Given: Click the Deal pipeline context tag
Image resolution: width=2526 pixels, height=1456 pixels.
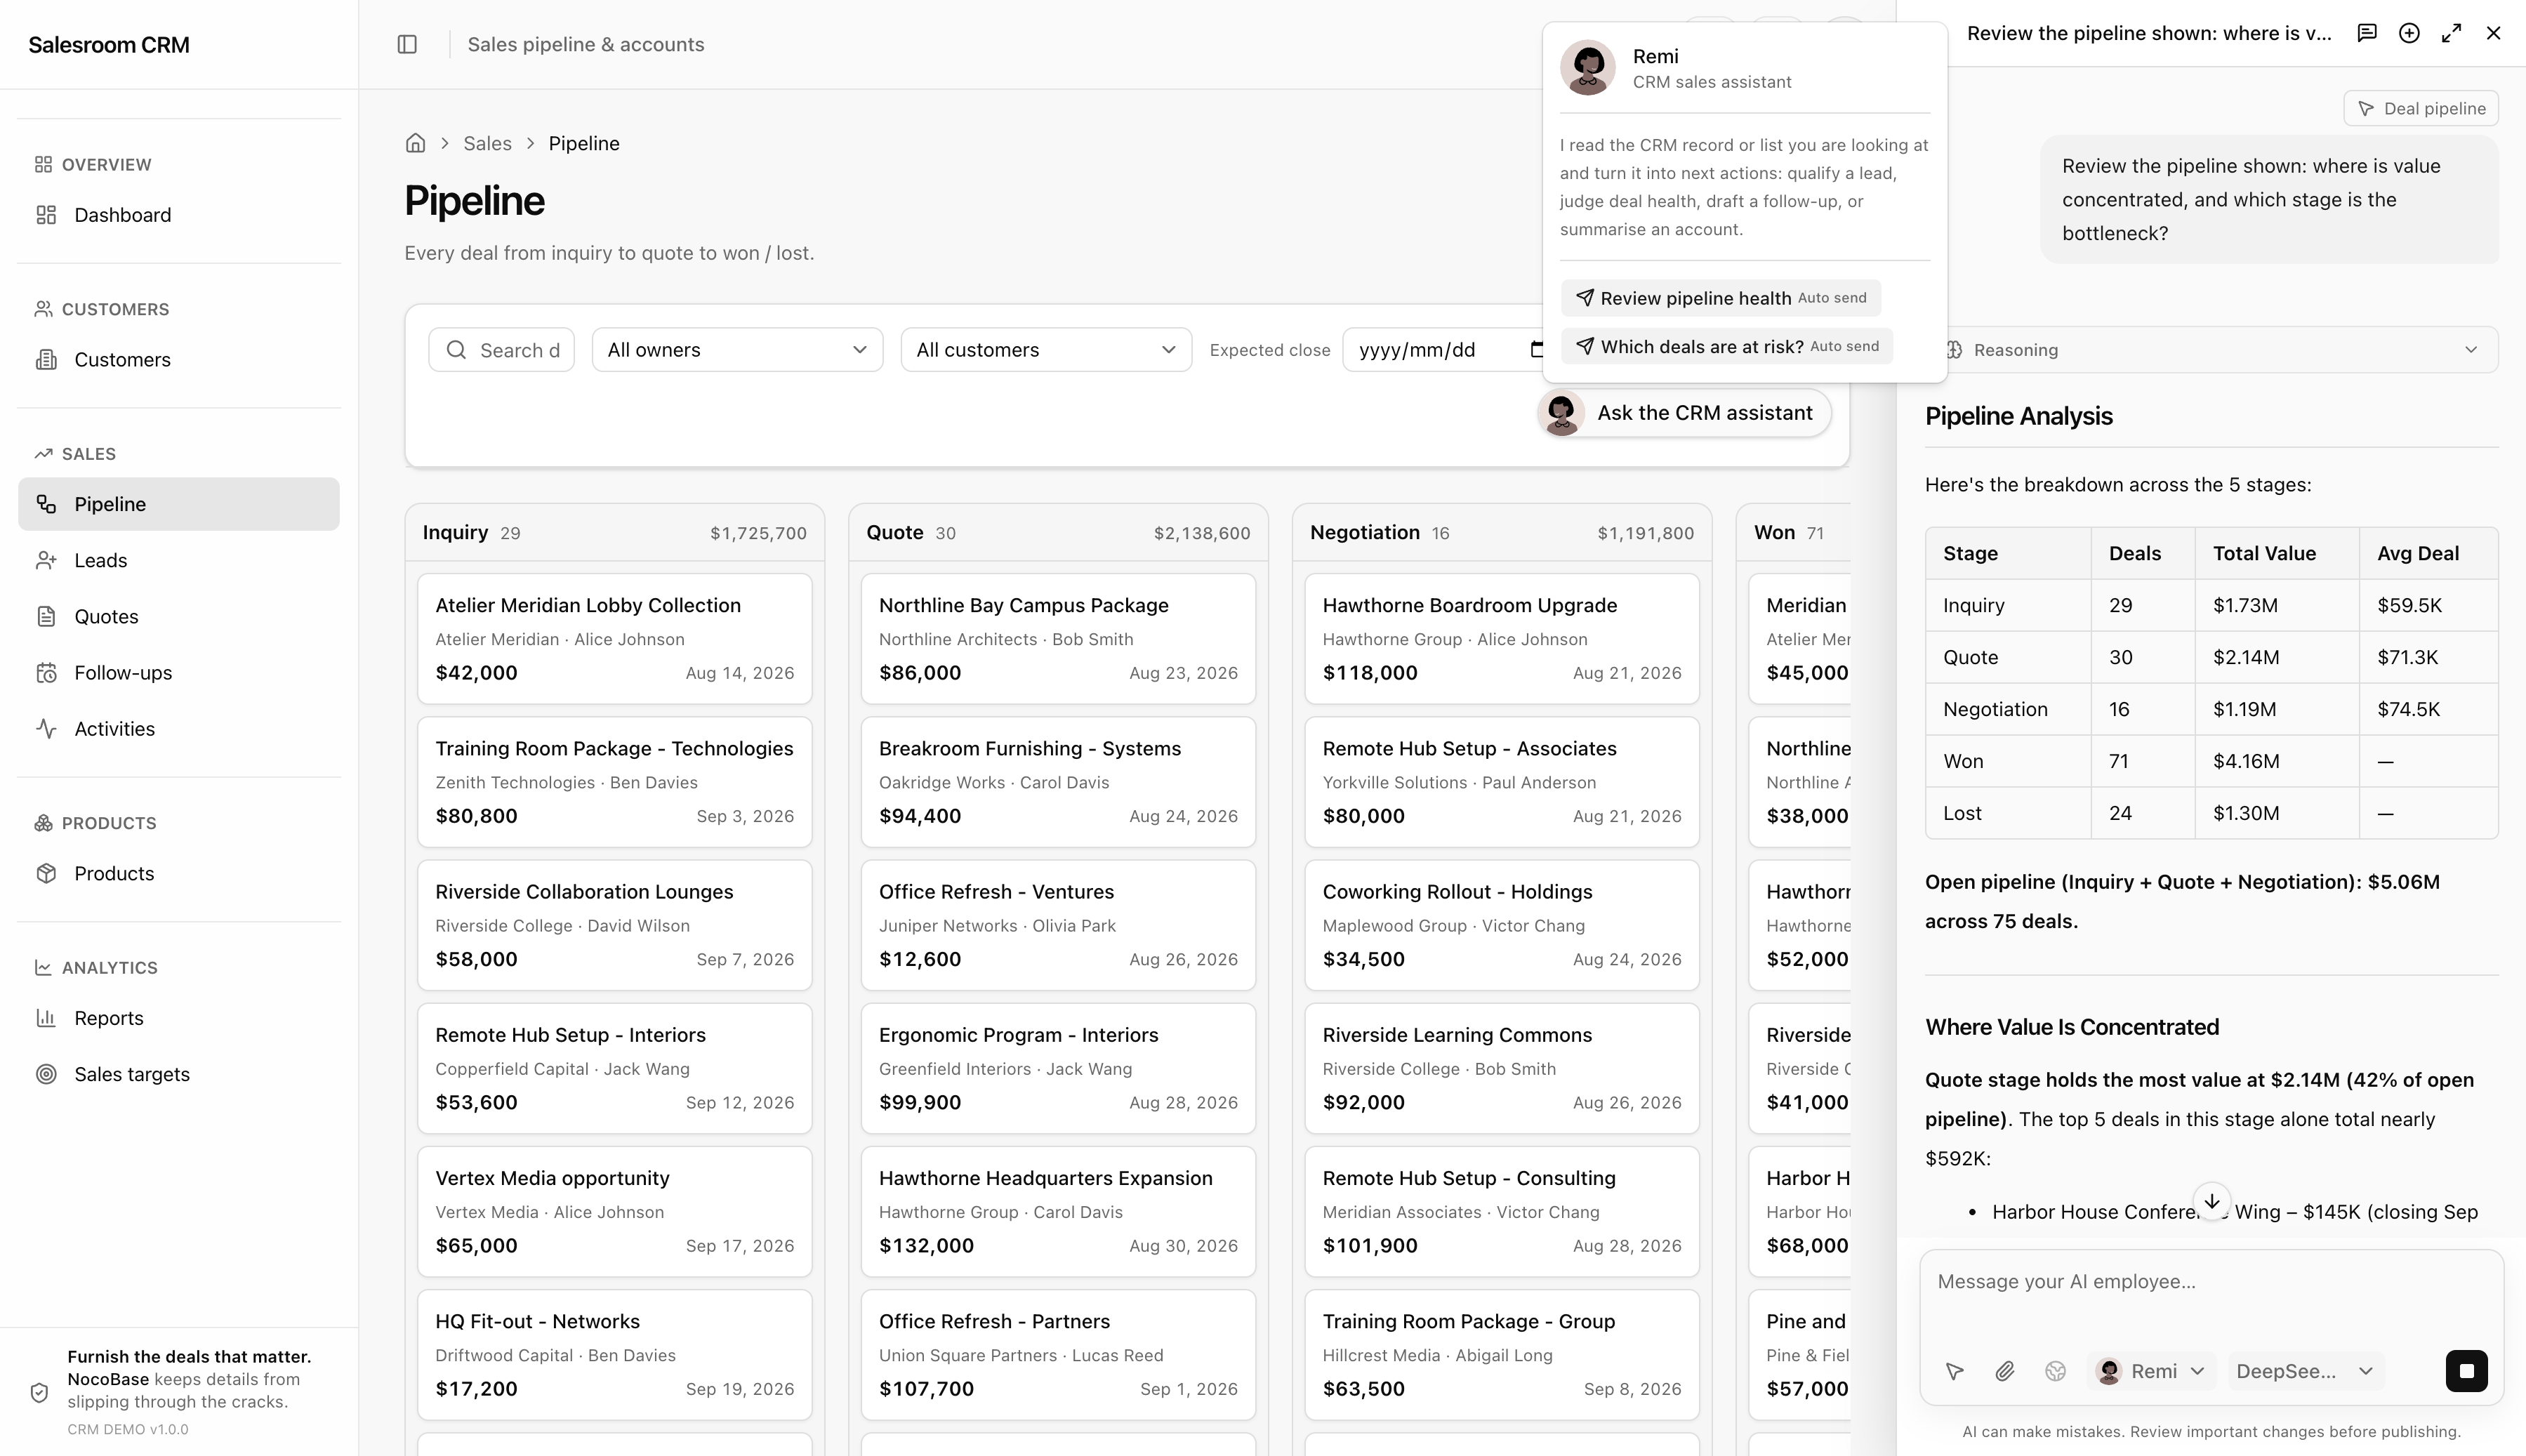Looking at the screenshot, I should click(2421, 108).
